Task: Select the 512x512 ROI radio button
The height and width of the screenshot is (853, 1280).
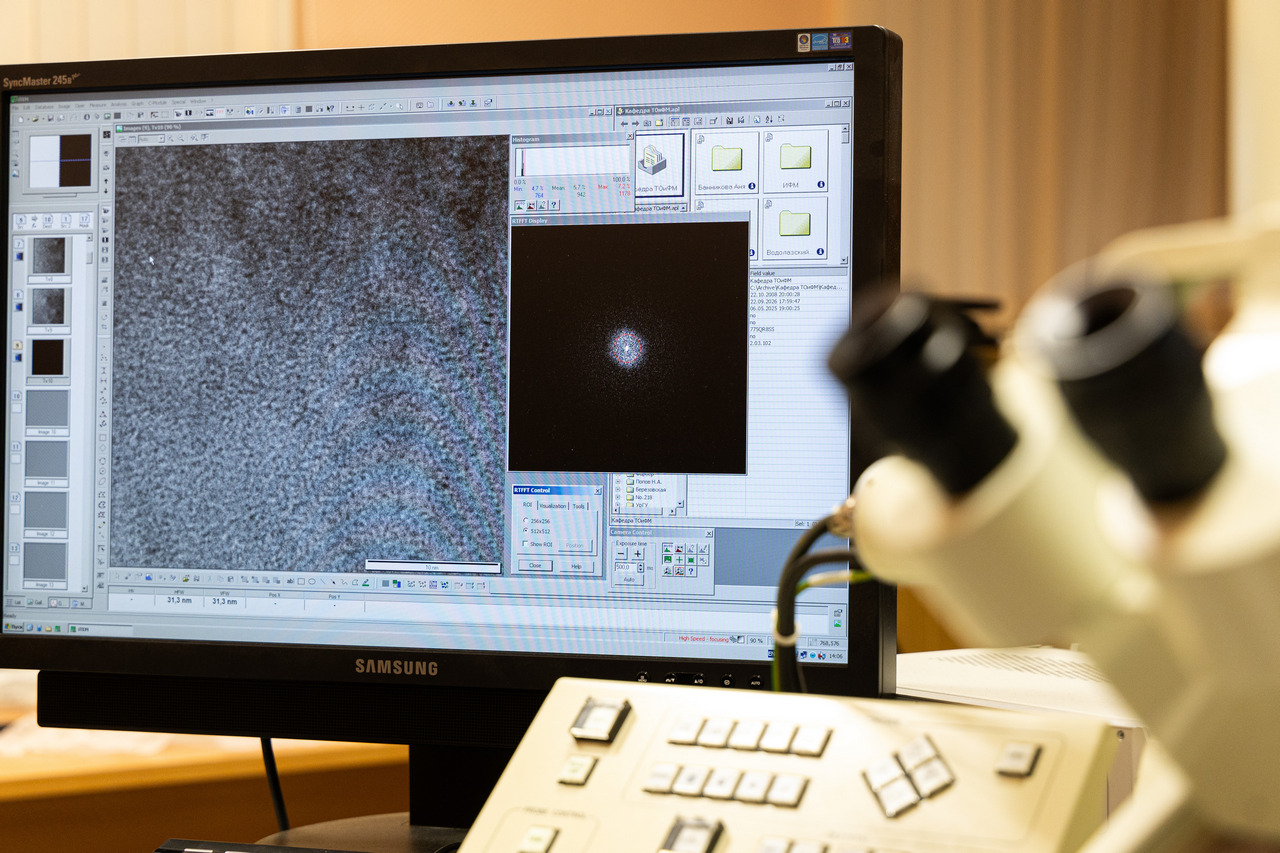Action: point(526,530)
